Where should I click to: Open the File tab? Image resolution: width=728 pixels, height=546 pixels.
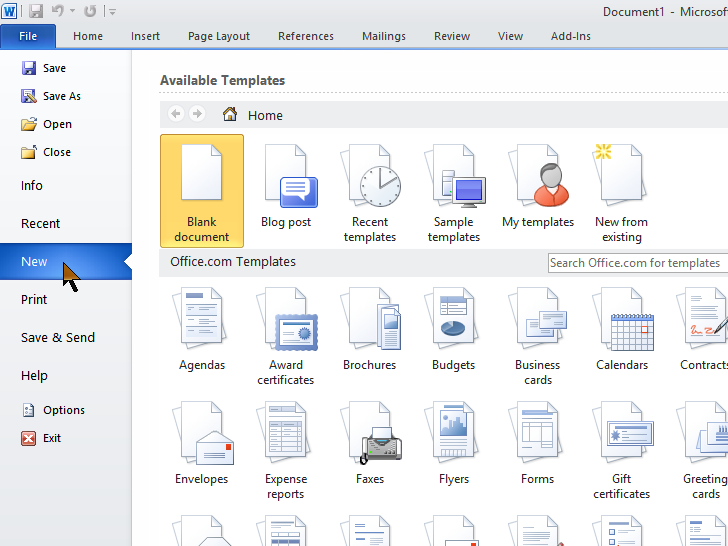28,36
